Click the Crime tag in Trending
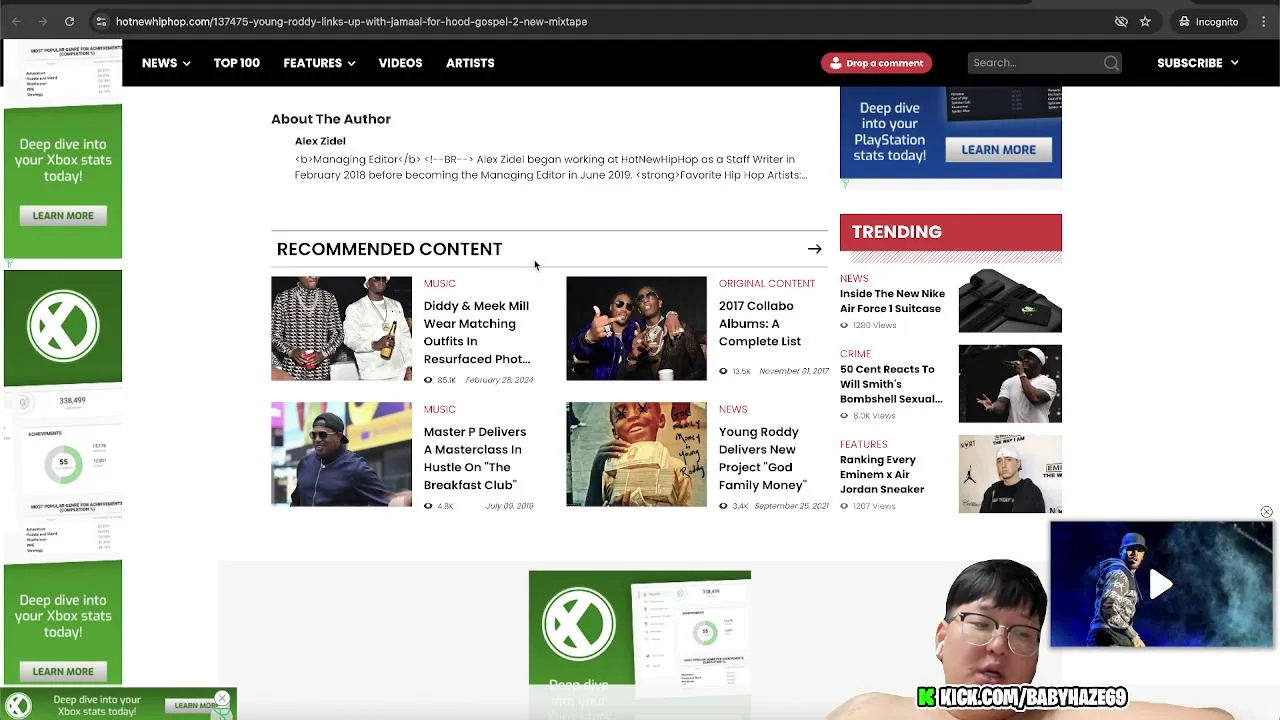Viewport: 1280px width, 720px height. [855, 354]
